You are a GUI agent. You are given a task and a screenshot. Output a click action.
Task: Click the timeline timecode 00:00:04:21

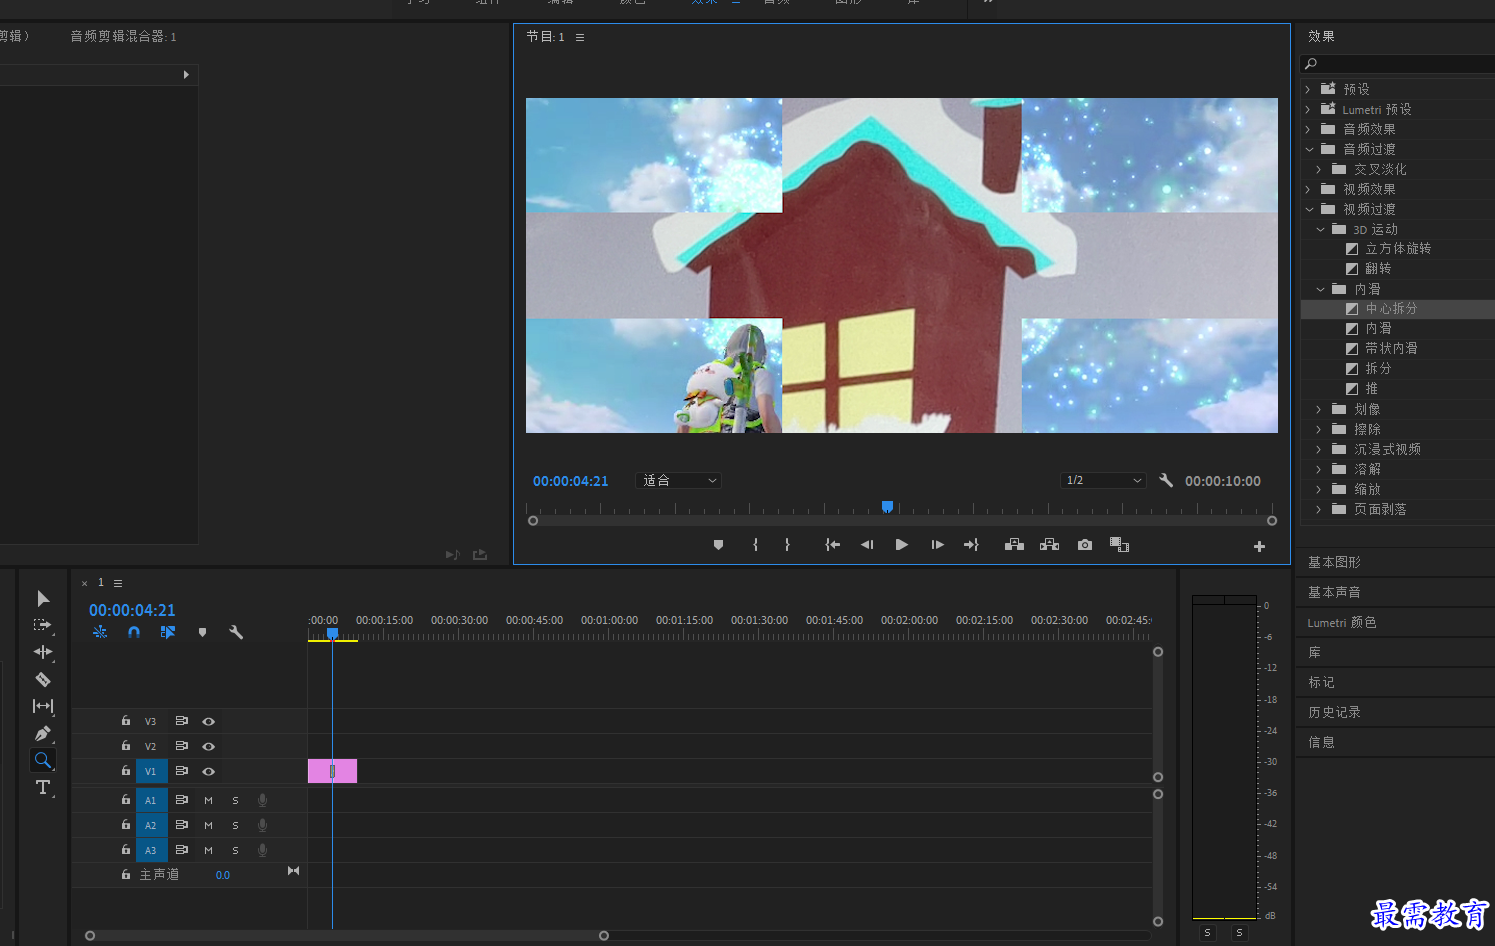pos(132,610)
